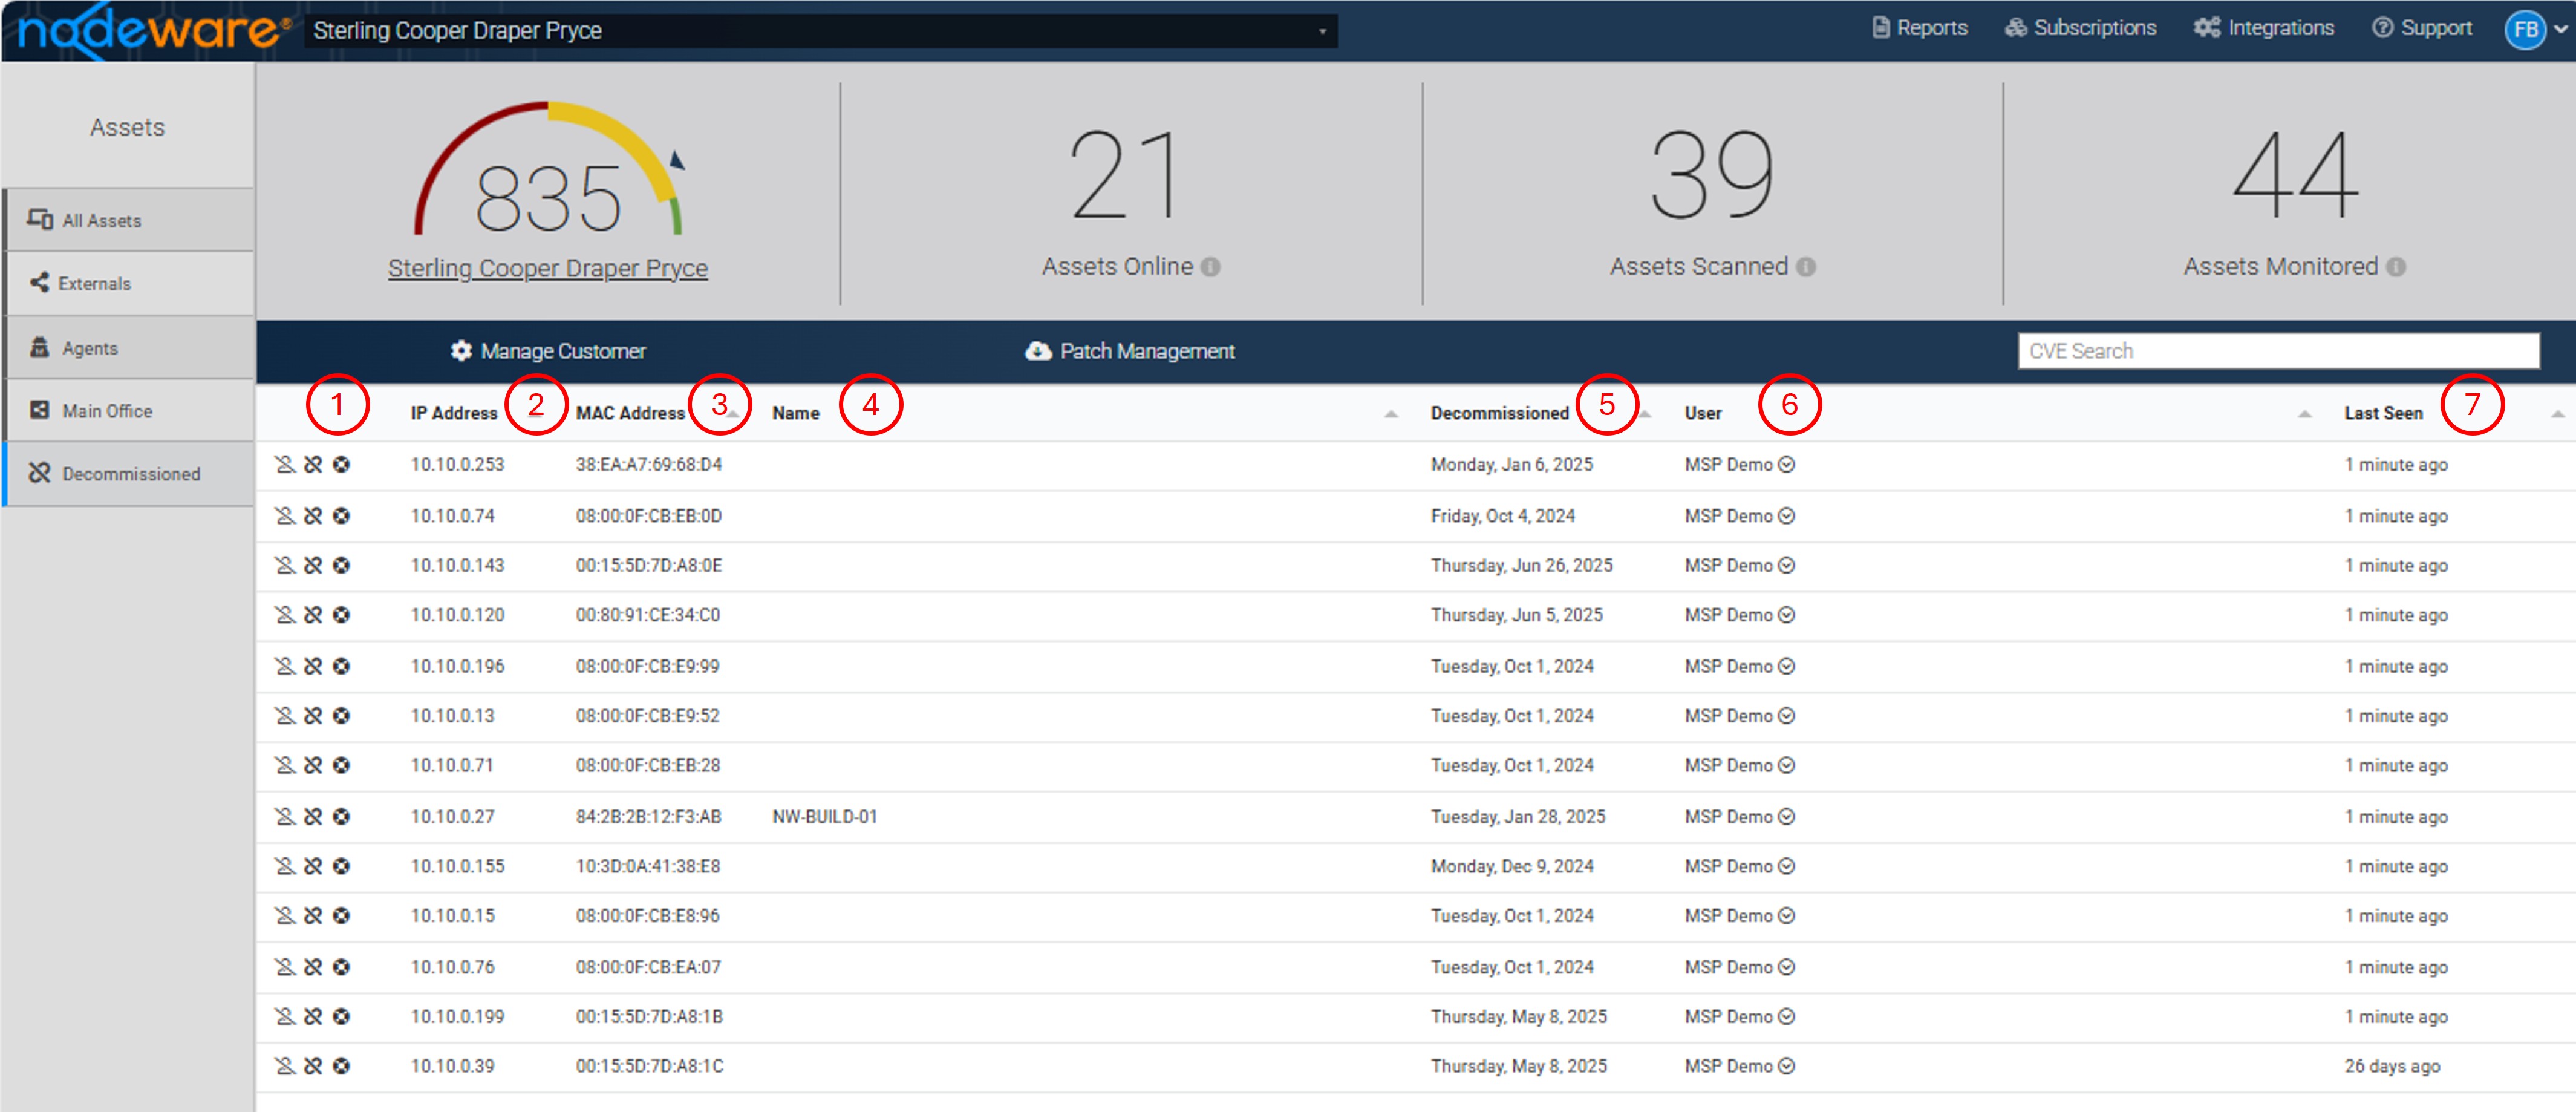2576x1112 pixels.
Task: Open All Assets in the sidebar
Action: (128, 220)
